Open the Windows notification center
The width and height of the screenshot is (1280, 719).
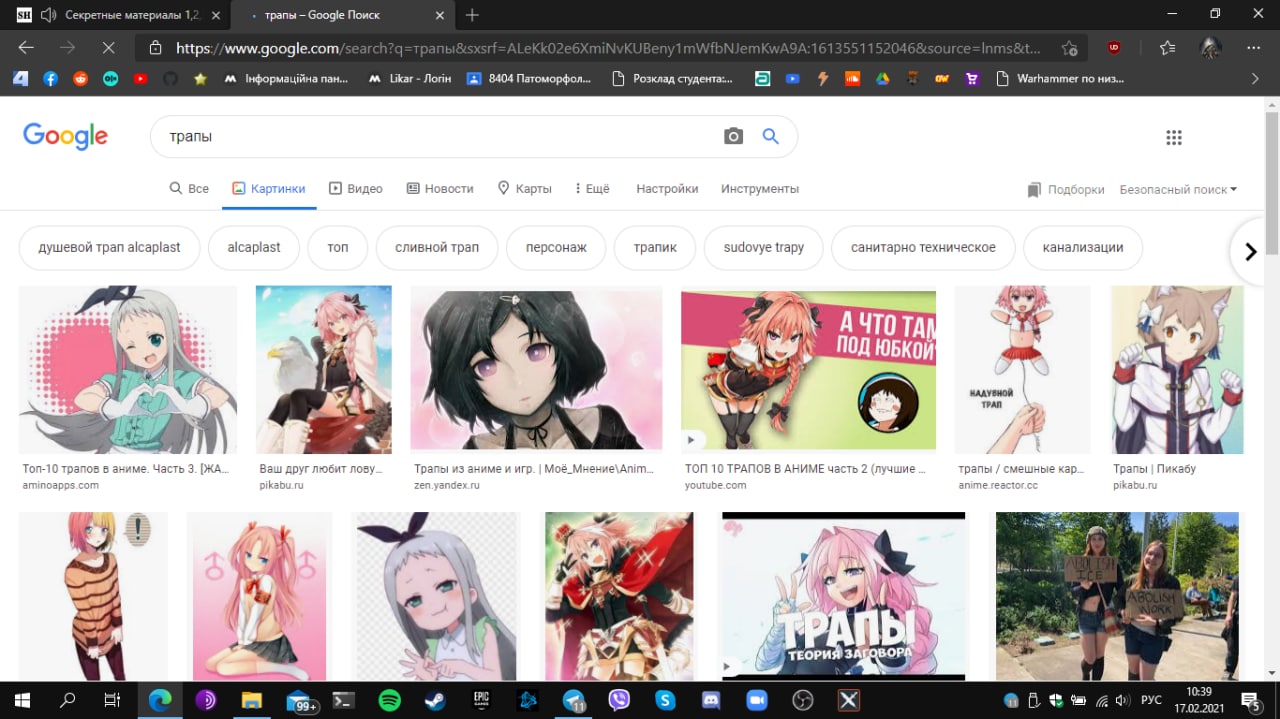click(x=1250, y=700)
